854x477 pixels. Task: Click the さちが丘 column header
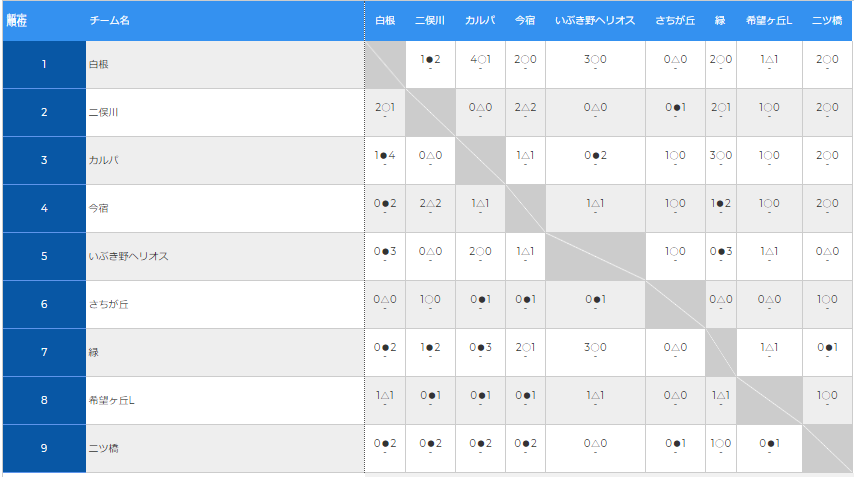(675, 21)
